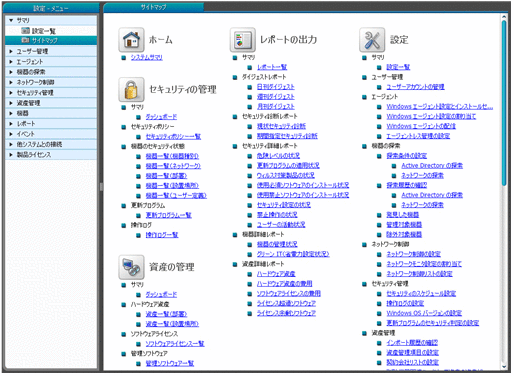
Task: Open the 機器一覧(ネットワーク) link
Action: (x=173, y=166)
